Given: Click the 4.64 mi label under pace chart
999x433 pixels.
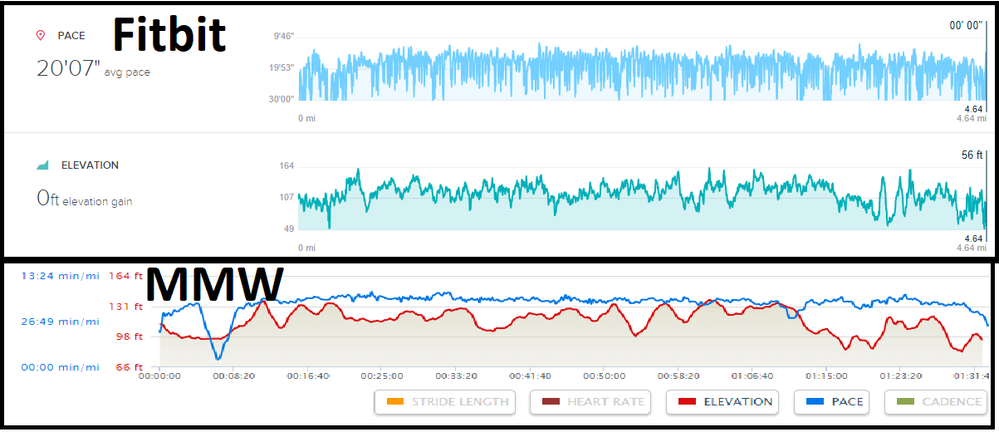Looking at the screenshot, I should click(971, 118).
